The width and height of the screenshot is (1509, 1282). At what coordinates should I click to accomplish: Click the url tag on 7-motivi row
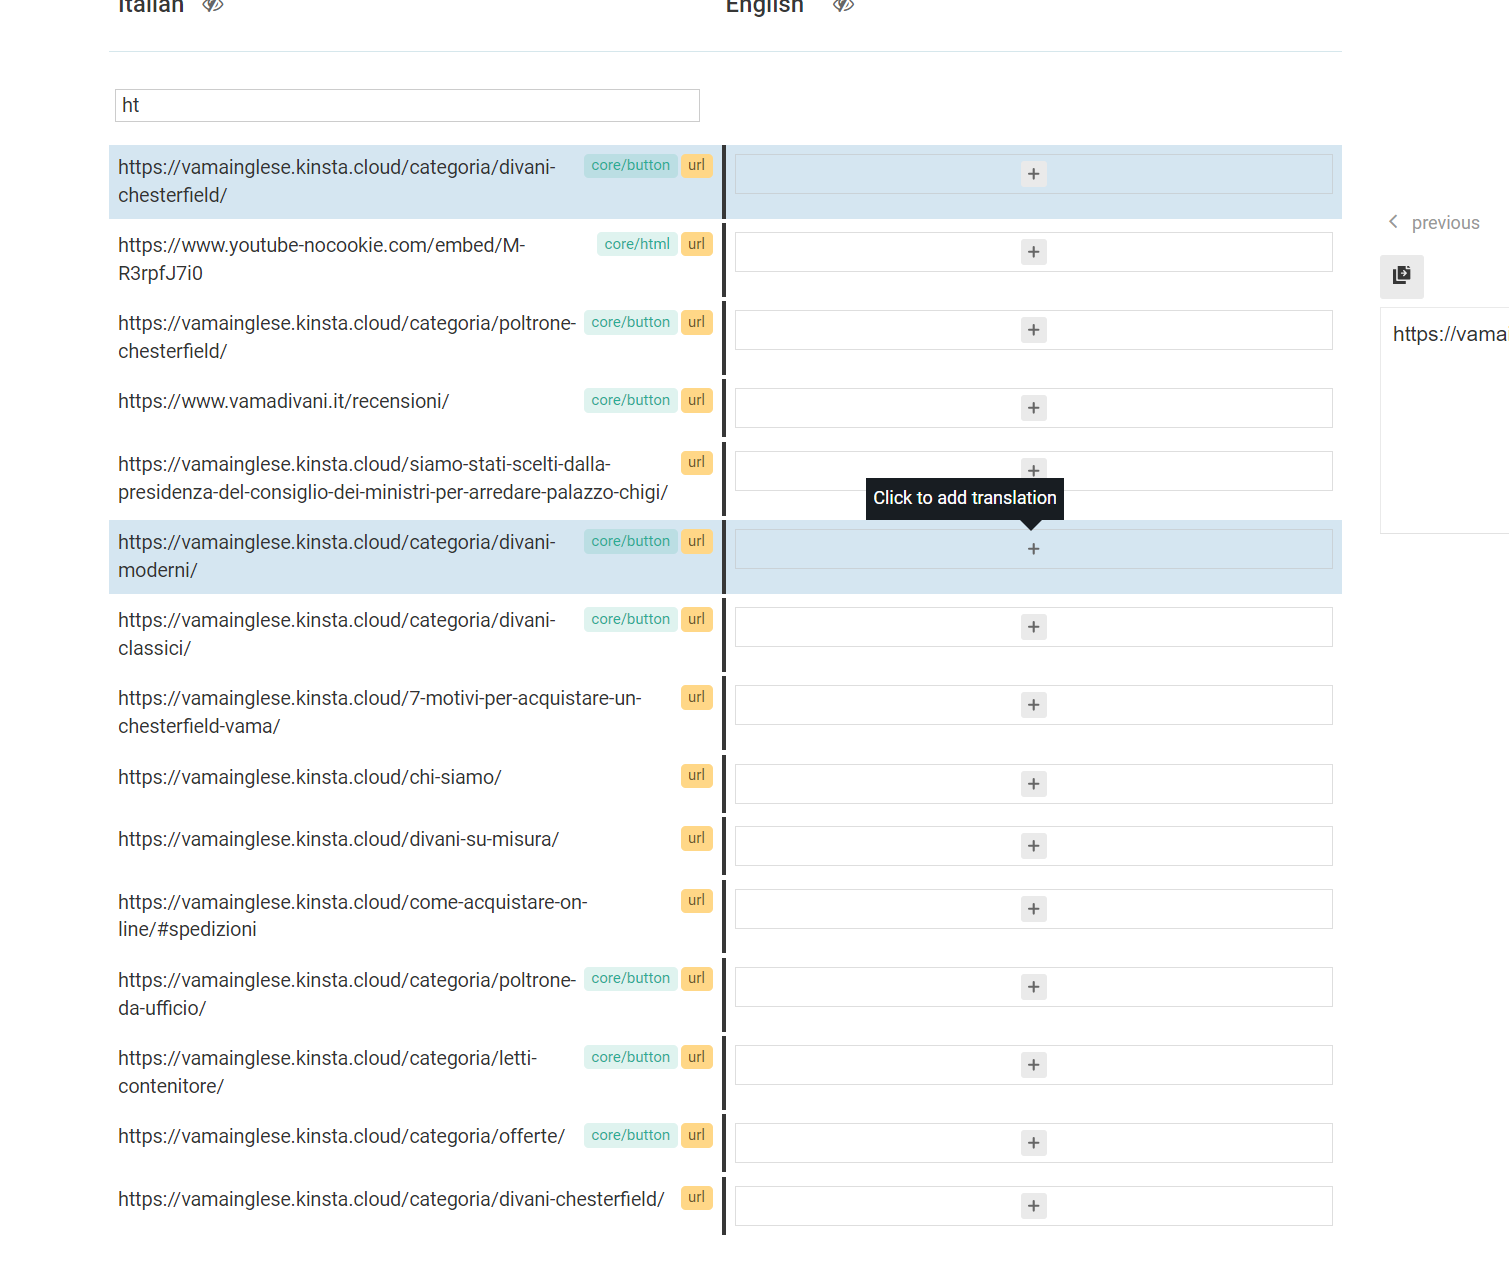point(697,697)
